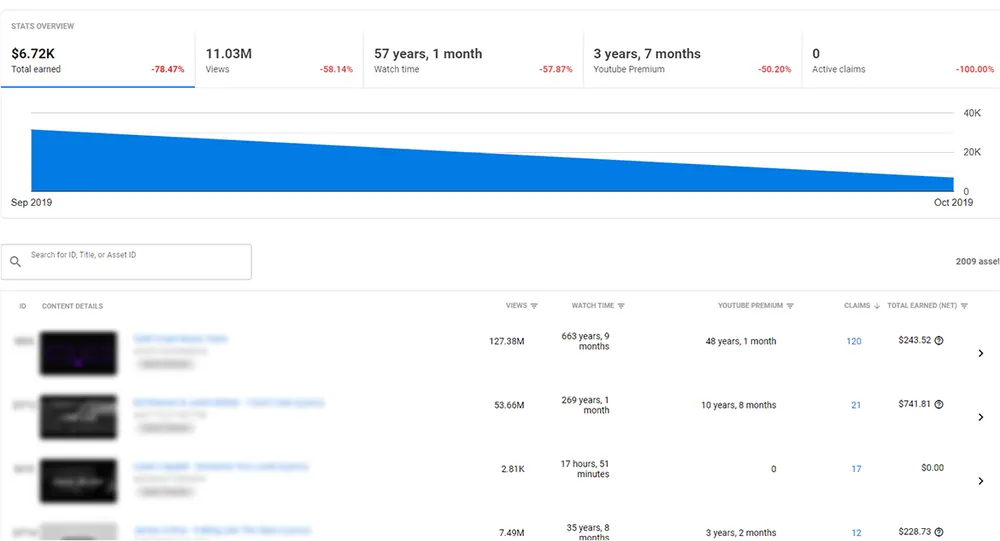Select the Total earned $6.72K tab
This screenshot has width=1000, height=541.
[x=98, y=61]
